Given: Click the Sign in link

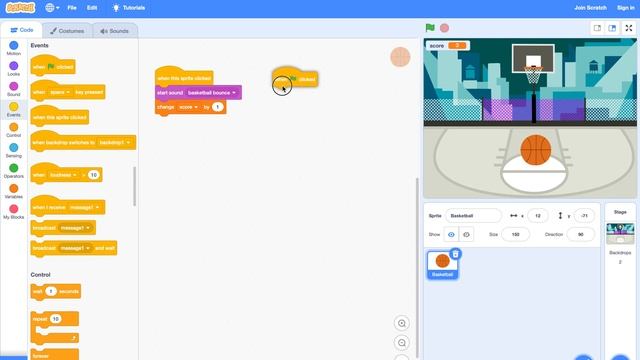Looking at the screenshot, I should pos(626,8).
